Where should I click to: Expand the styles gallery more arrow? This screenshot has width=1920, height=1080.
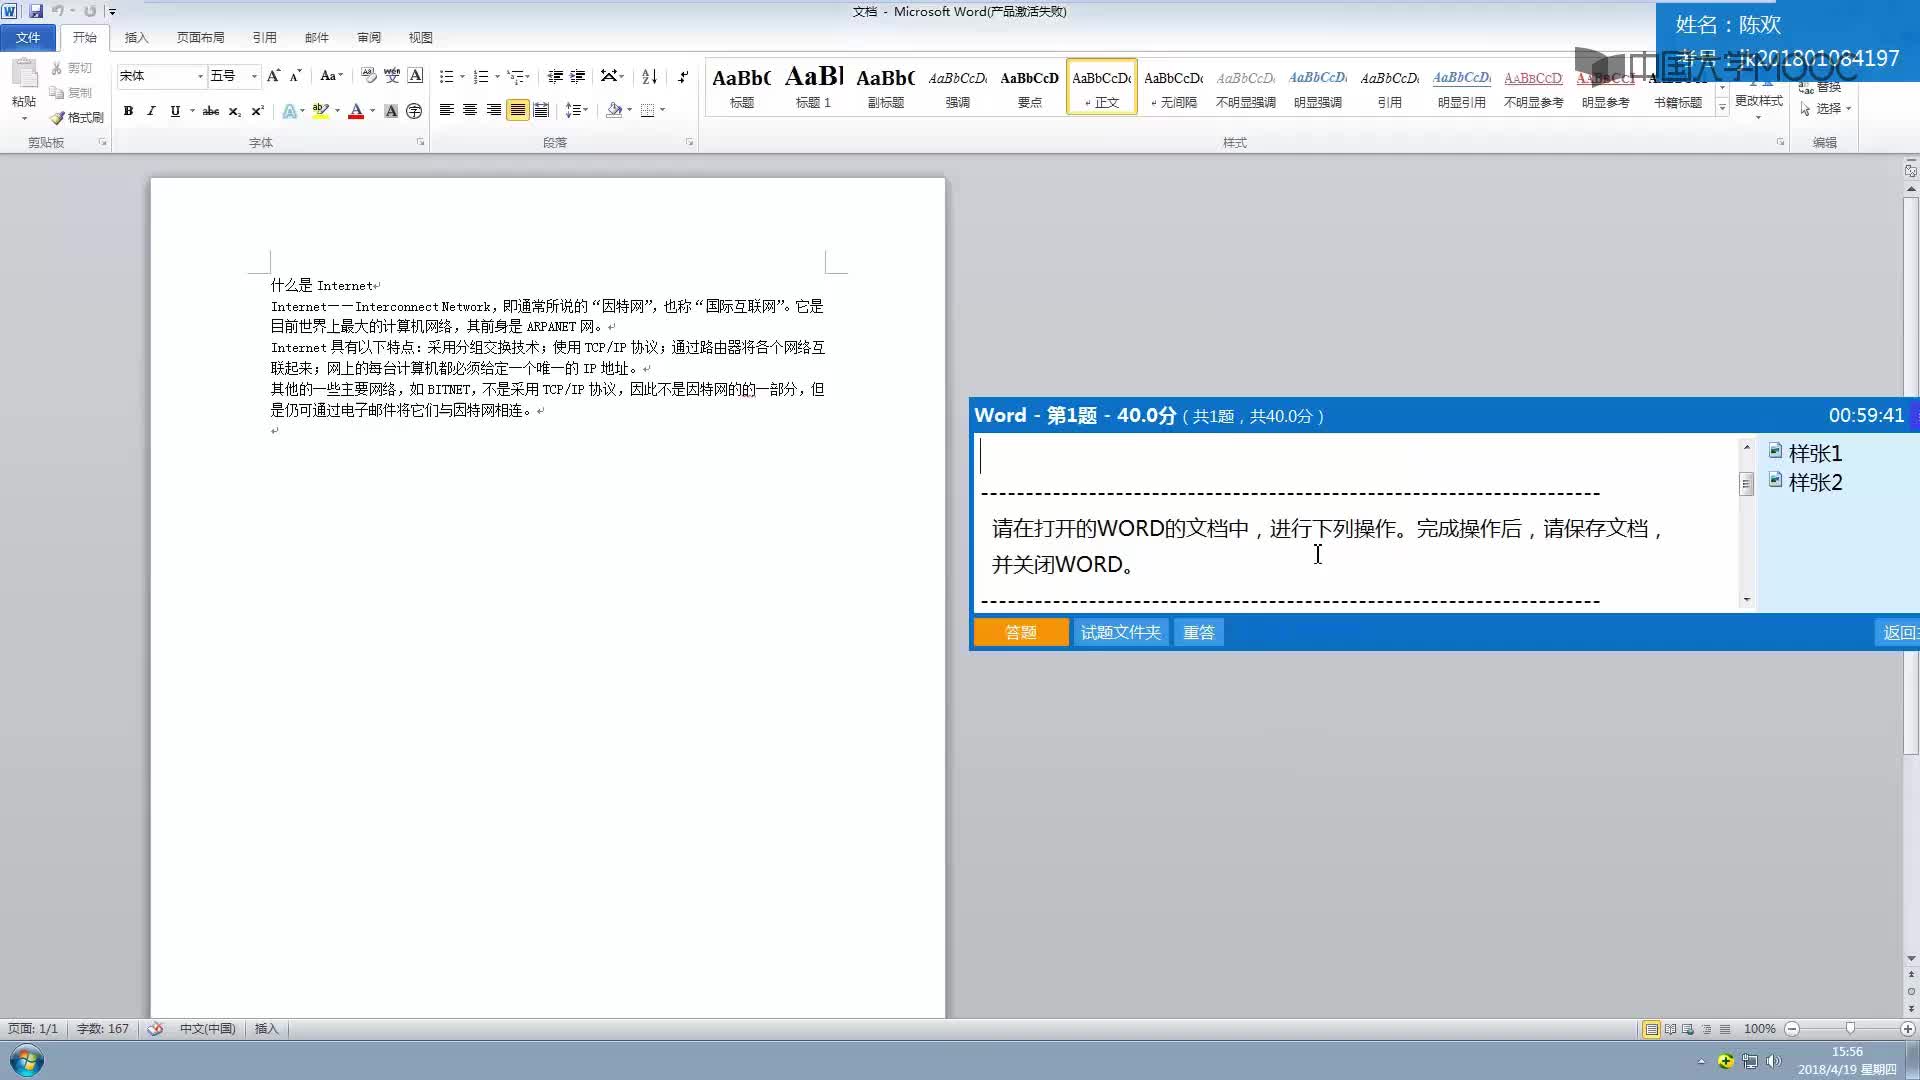pyautogui.click(x=1722, y=108)
